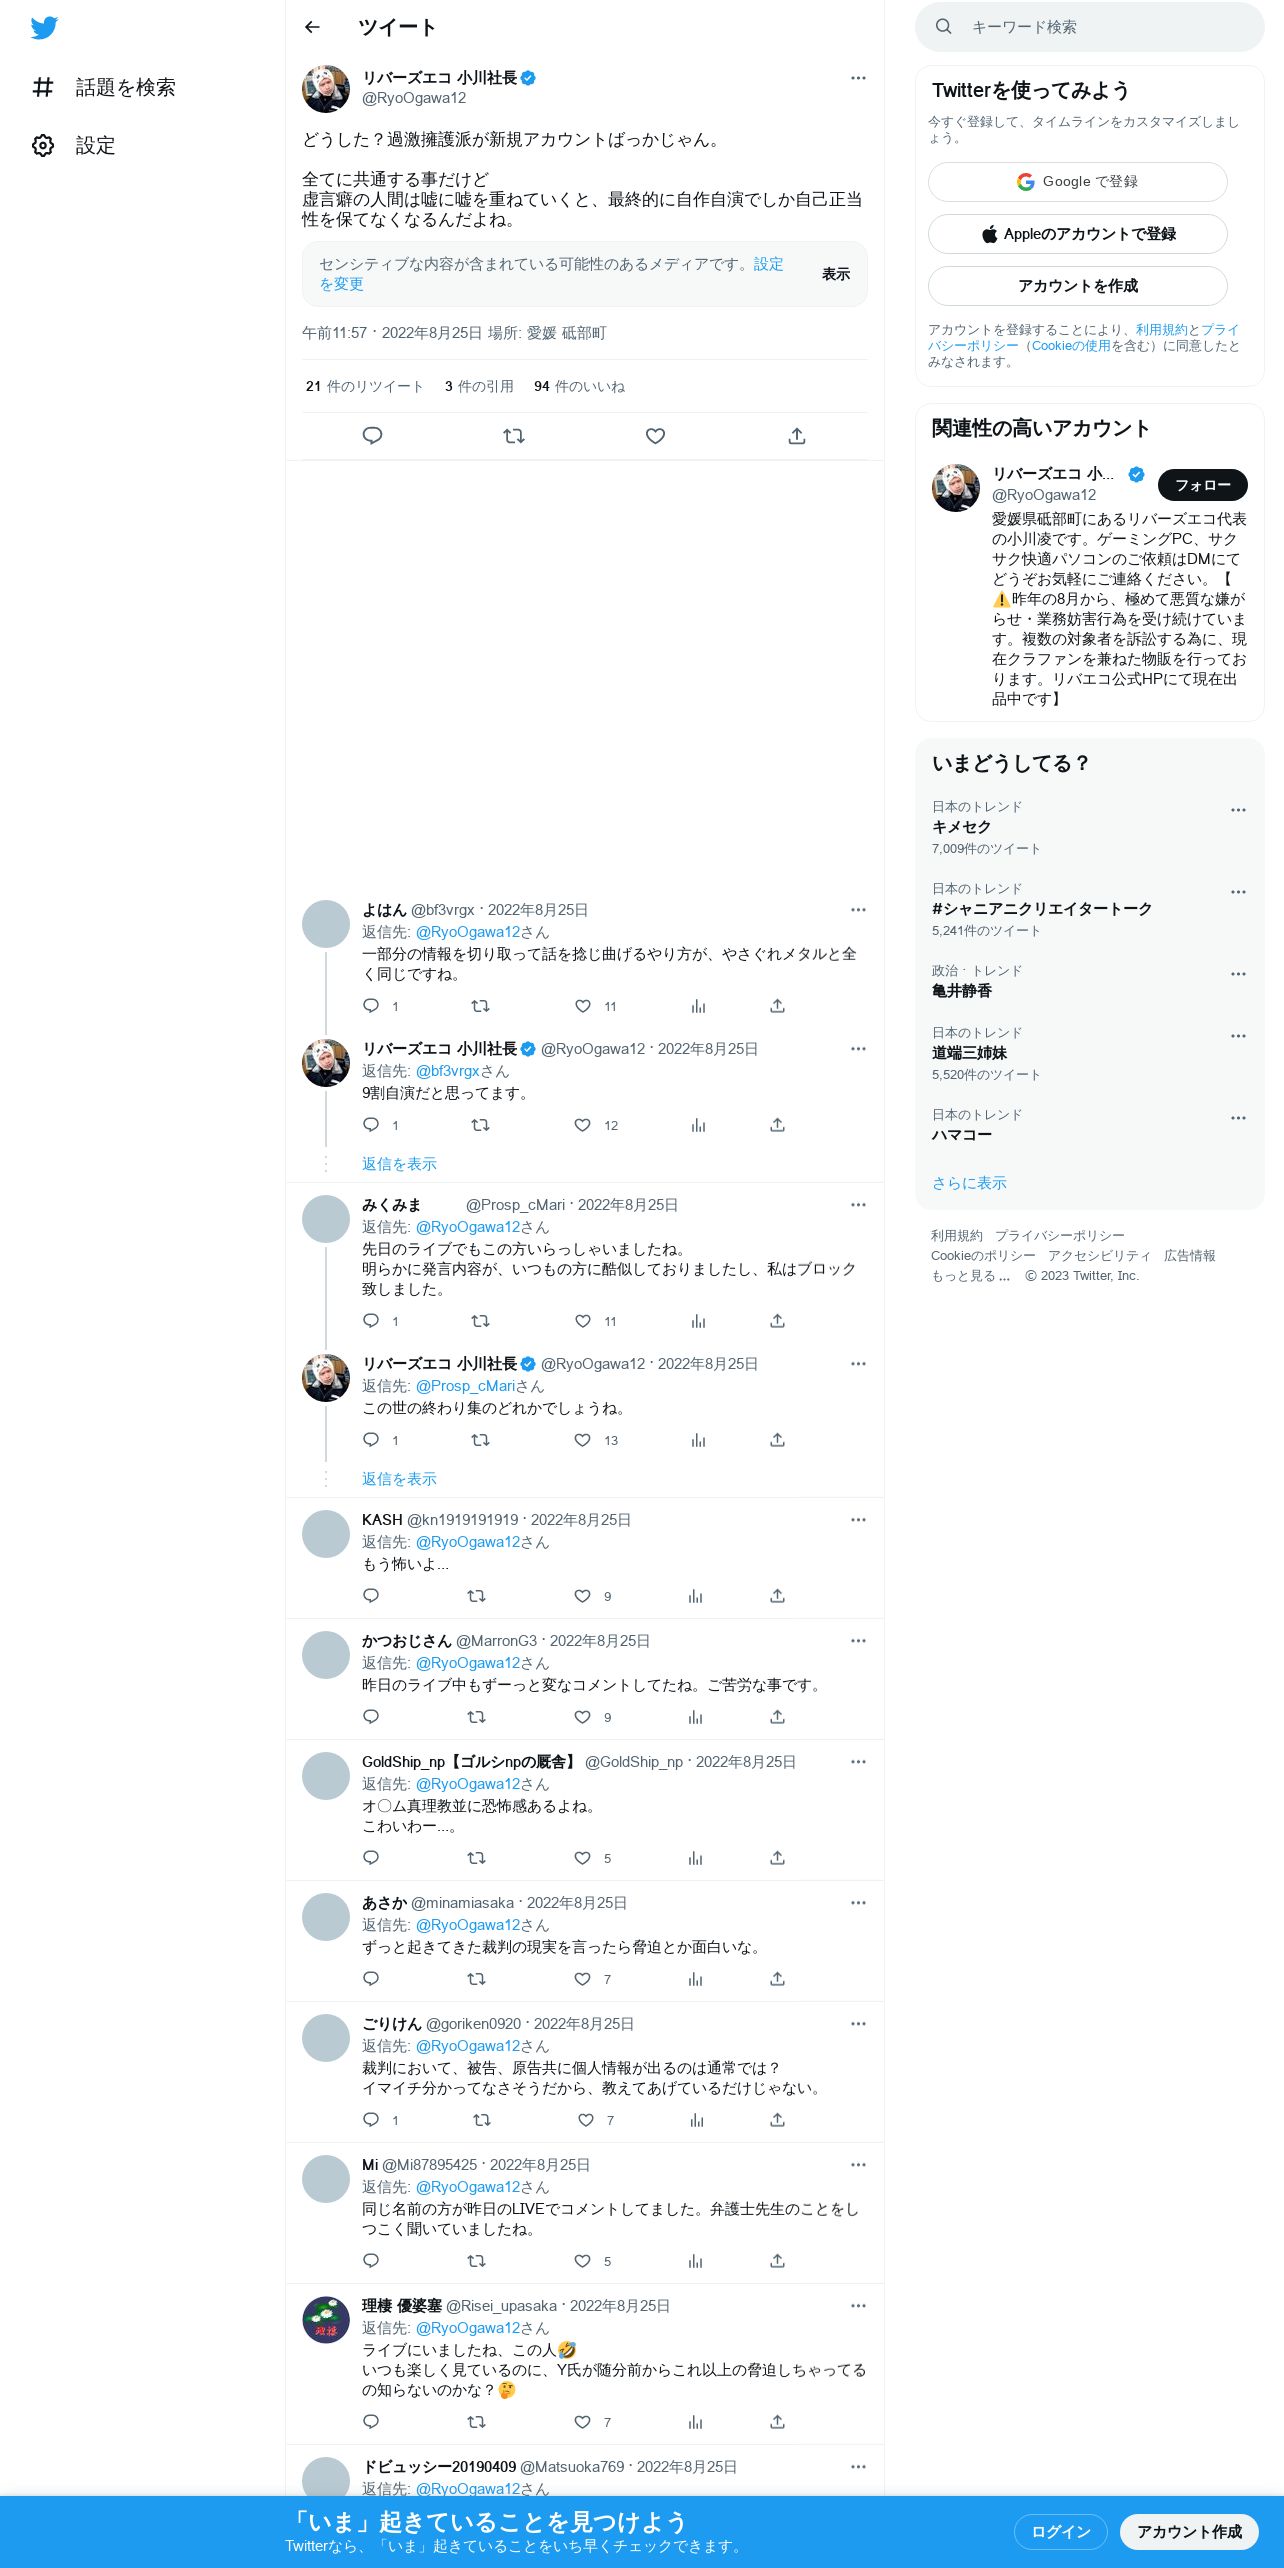Viewport: 1284px width, 2568px height.
Task: Follow リバーズエコ with フォロー button
Action: point(1202,485)
